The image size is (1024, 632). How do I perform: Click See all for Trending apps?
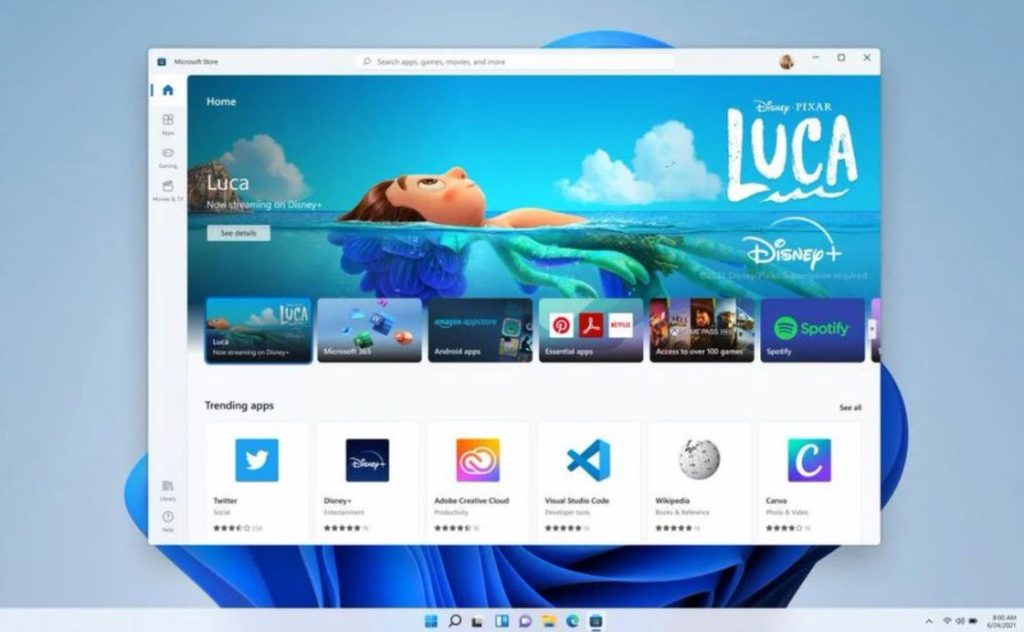[850, 407]
